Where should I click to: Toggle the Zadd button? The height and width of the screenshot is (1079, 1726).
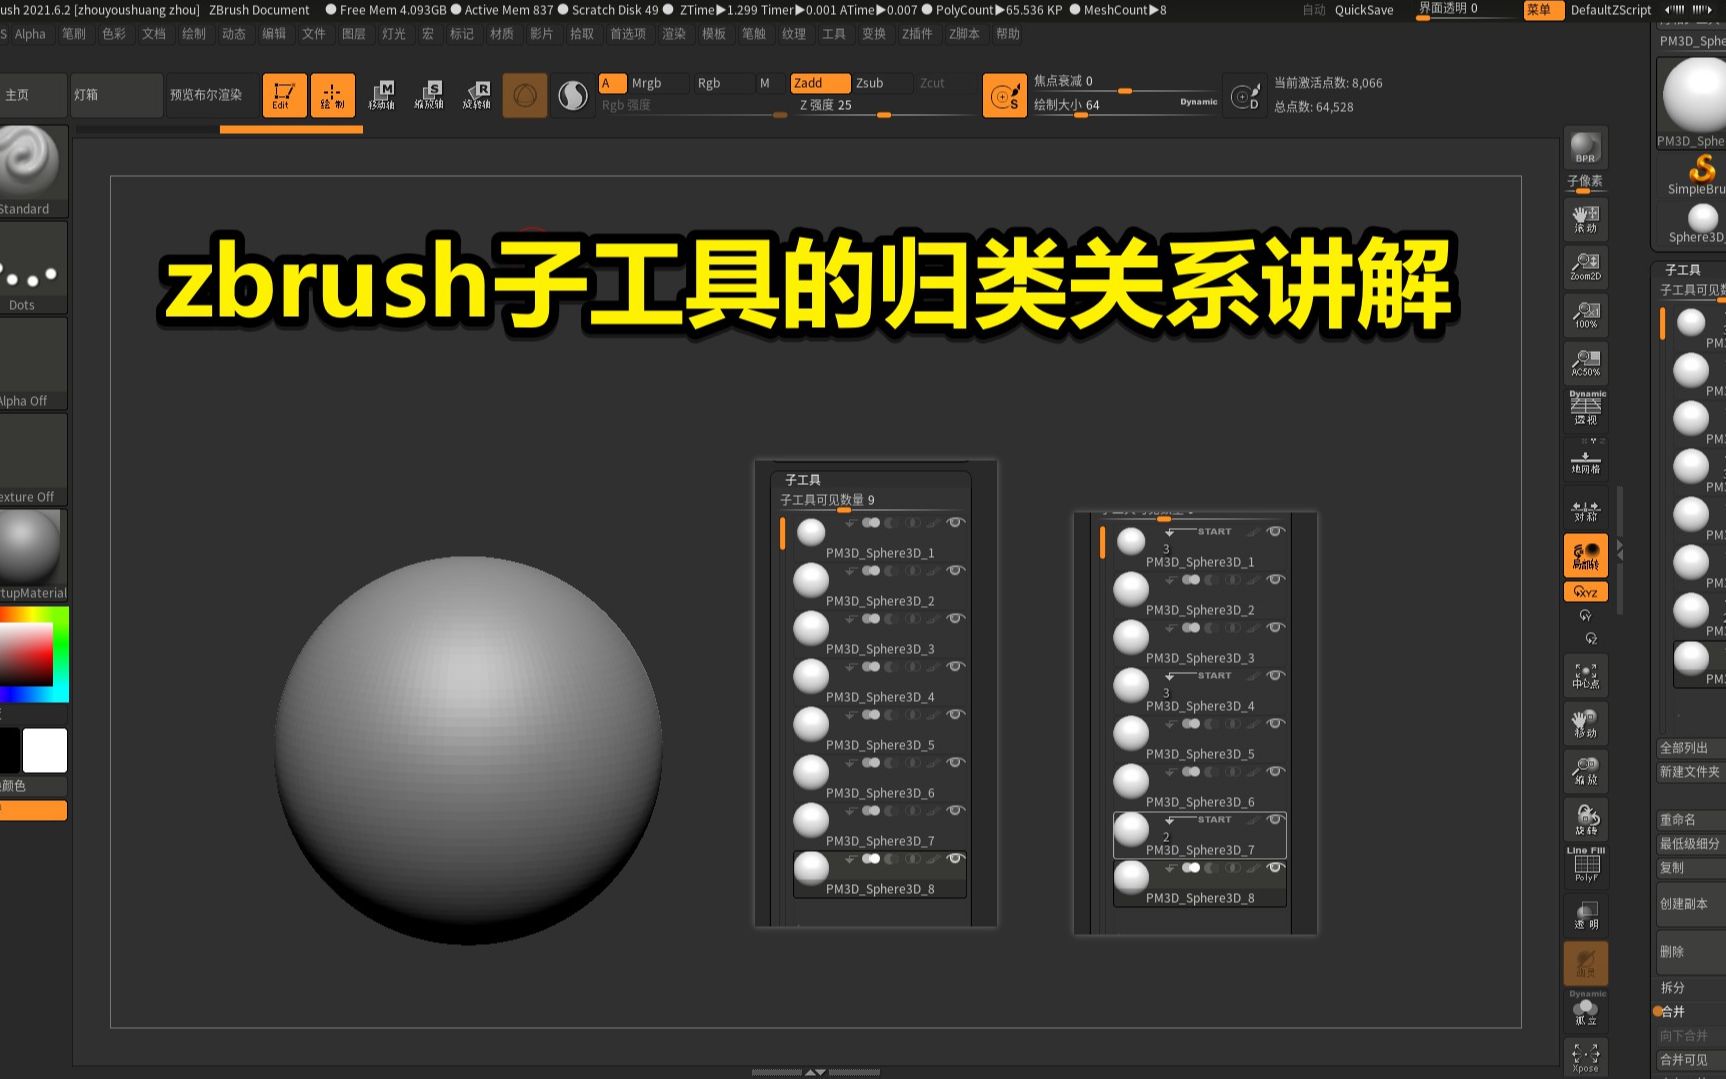[x=820, y=83]
